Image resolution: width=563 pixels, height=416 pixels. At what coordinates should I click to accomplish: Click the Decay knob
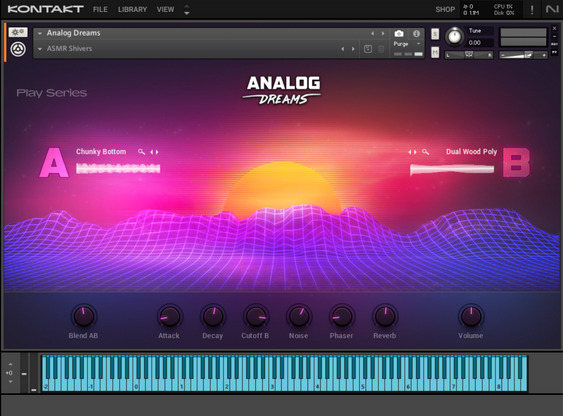pyautogui.click(x=213, y=316)
